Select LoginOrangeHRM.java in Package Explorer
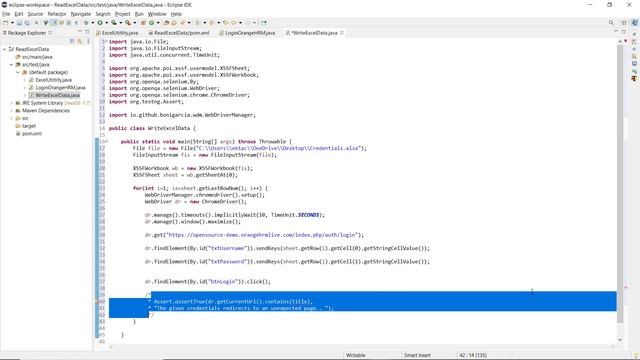 click(57, 87)
